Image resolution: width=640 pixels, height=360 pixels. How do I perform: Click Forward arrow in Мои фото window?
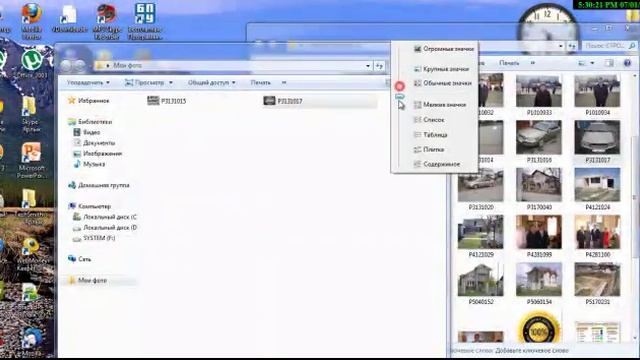coord(80,65)
